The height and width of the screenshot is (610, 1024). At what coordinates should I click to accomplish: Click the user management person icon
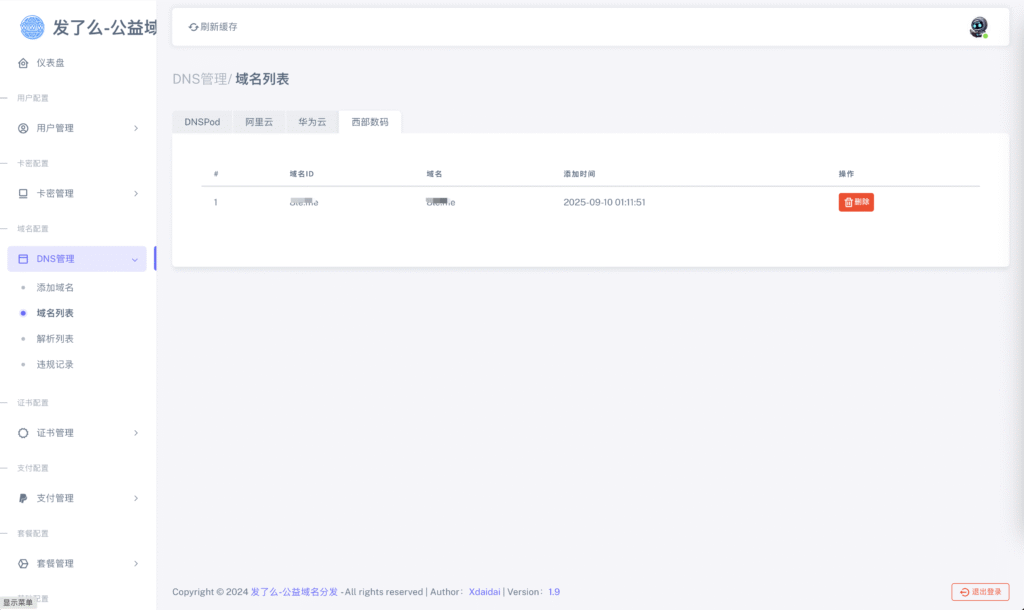pyautogui.click(x=23, y=128)
